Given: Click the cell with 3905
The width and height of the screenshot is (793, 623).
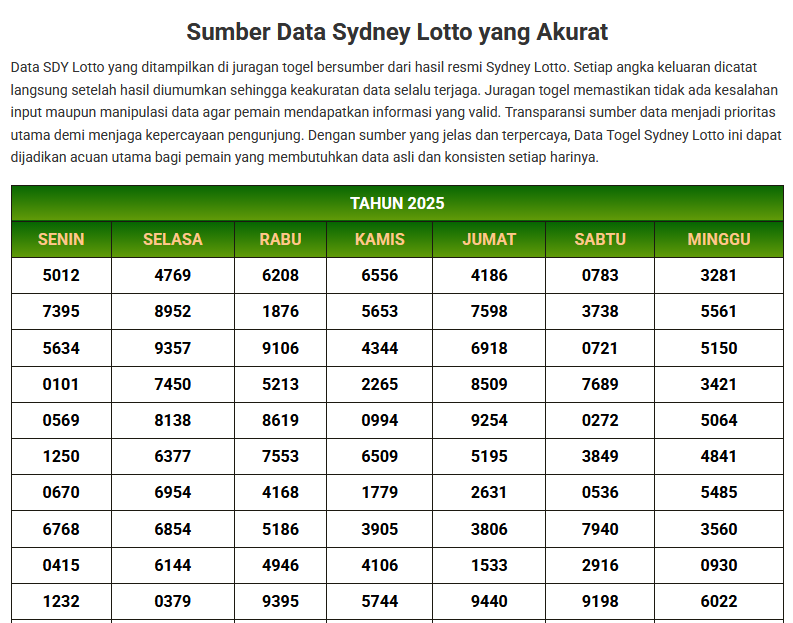Looking at the screenshot, I should pyautogui.click(x=380, y=529).
